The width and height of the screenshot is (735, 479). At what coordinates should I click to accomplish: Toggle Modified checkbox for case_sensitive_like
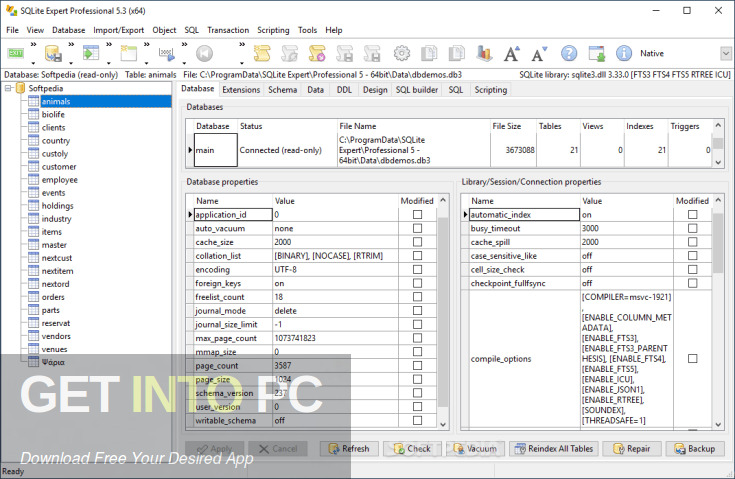[x=692, y=256]
